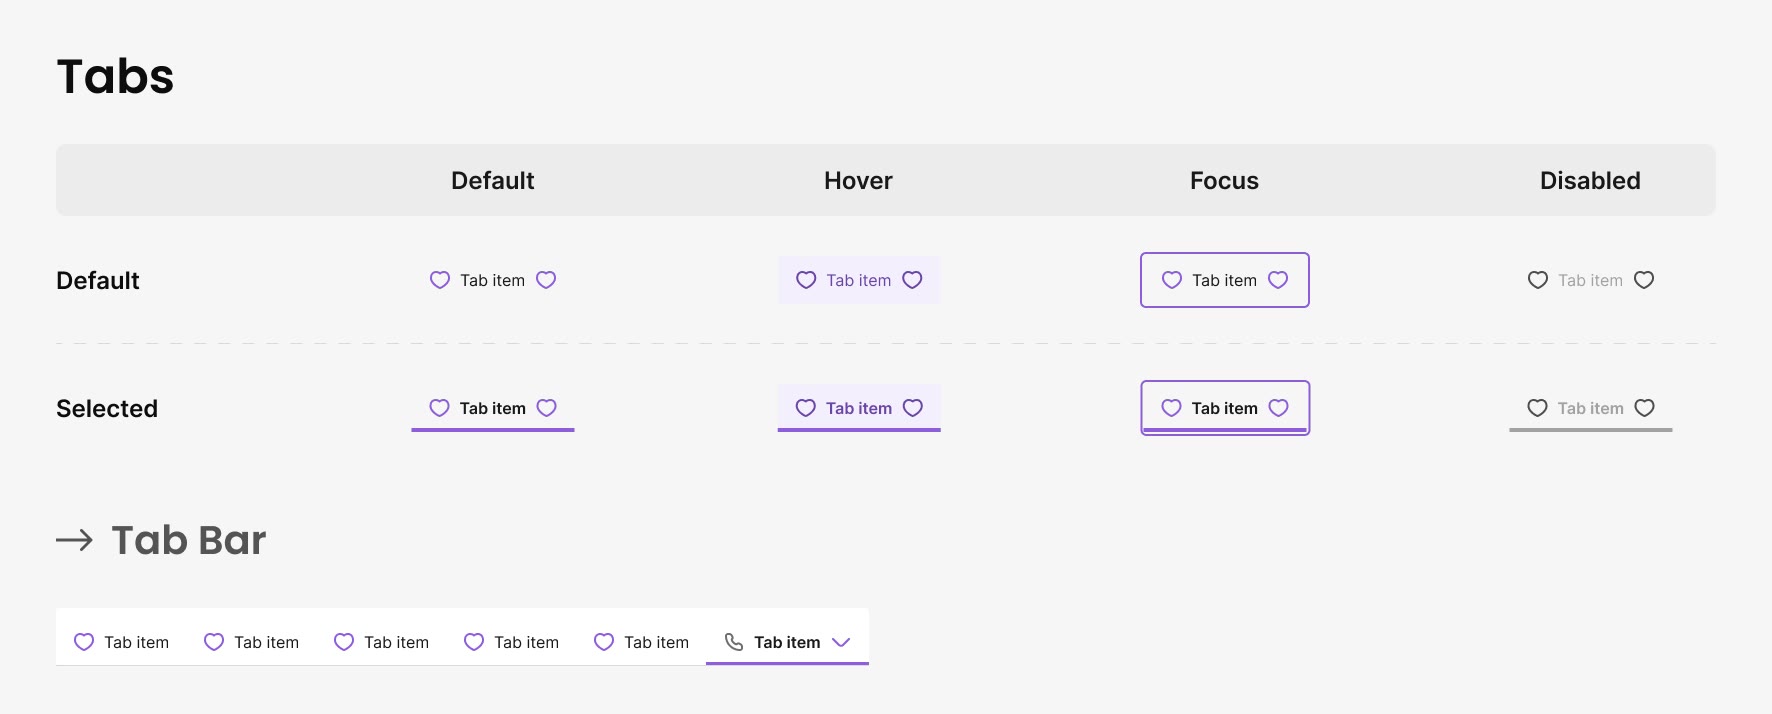The height and width of the screenshot is (714, 1772).
Task: Click right heart icon in Selected-row Disabled tab
Action: [x=1644, y=408]
